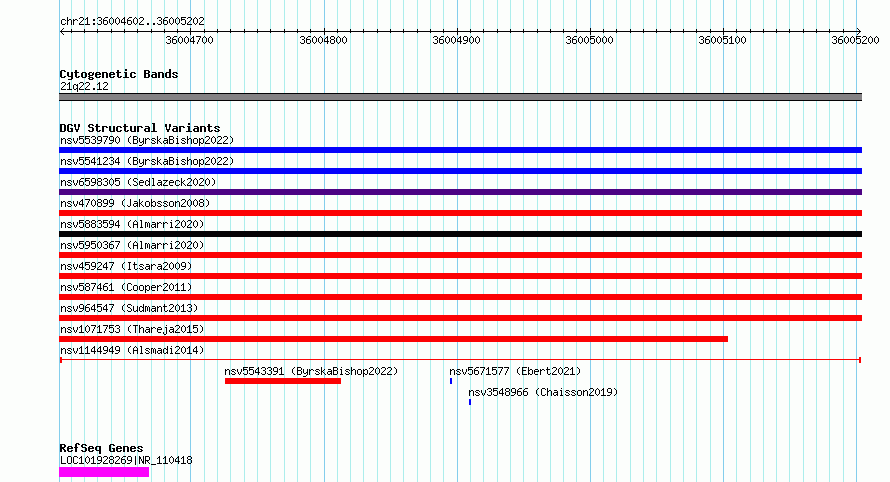Click ruler position 36004900

[x=456, y=40]
